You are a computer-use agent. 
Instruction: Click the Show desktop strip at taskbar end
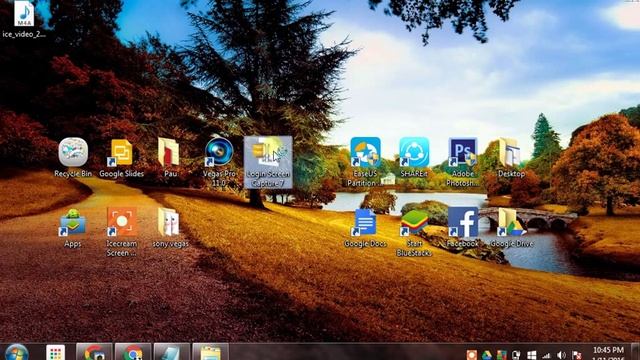[636, 352]
